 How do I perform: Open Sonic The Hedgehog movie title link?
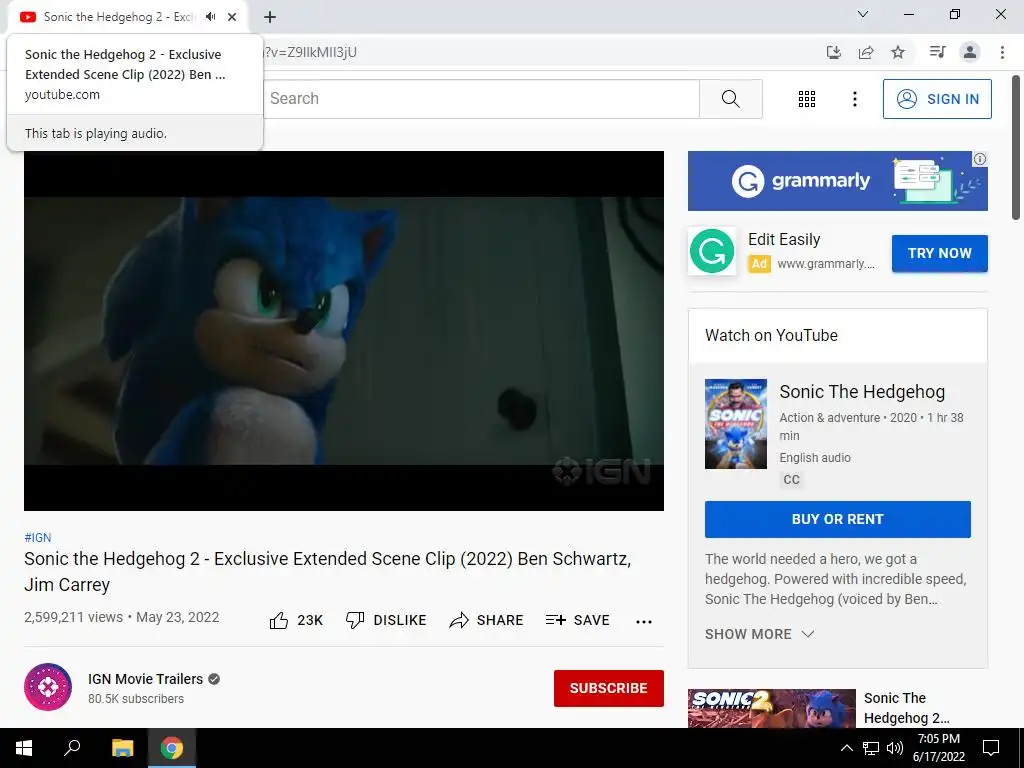click(x=862, y=392)
